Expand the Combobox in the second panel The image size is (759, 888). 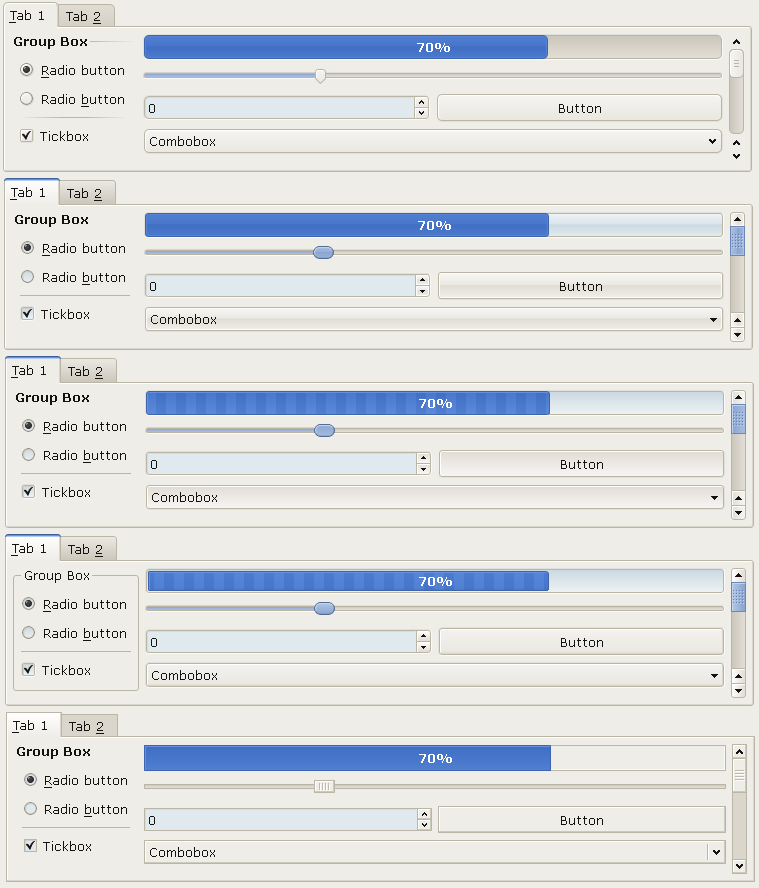coord(434,319)
